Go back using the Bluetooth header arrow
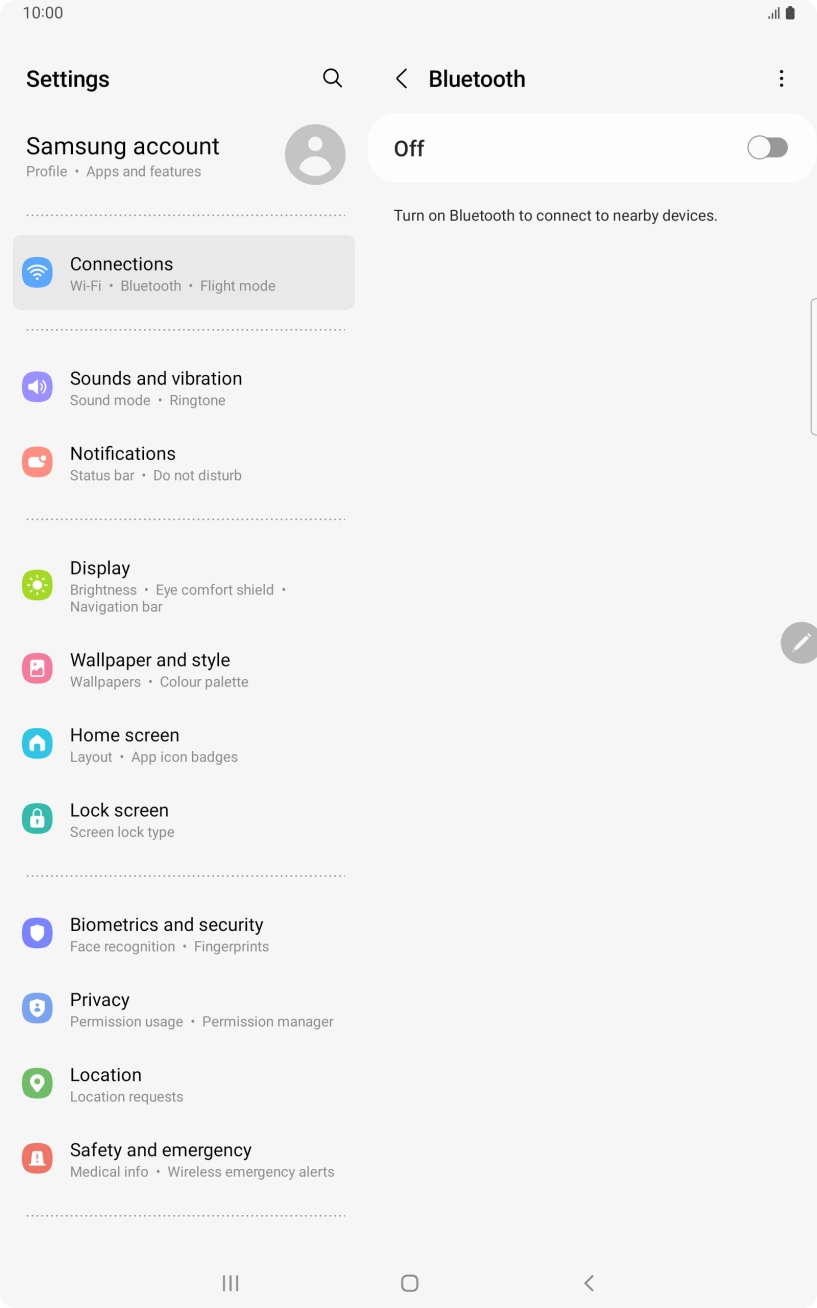The width and height of the screenshot is (817, 1308). (x=401, y=79)
